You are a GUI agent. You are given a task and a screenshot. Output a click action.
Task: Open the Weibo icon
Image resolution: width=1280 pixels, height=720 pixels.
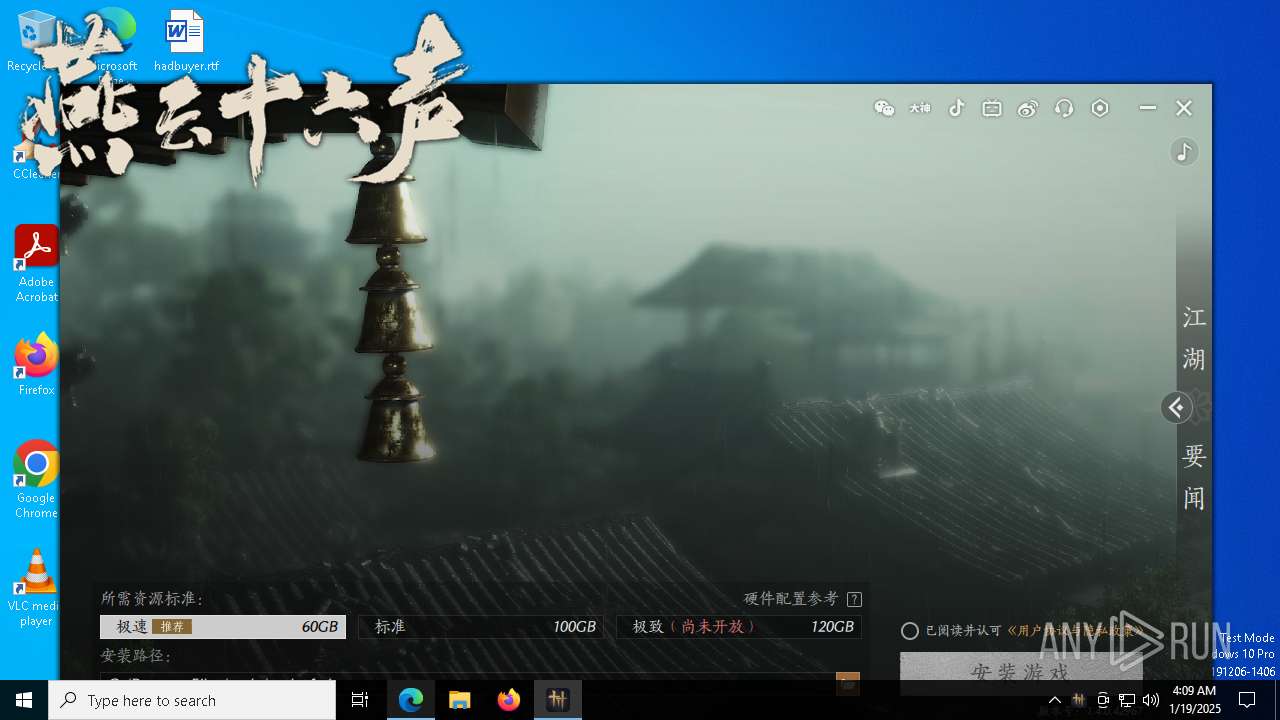click(x=1028, y=108)
